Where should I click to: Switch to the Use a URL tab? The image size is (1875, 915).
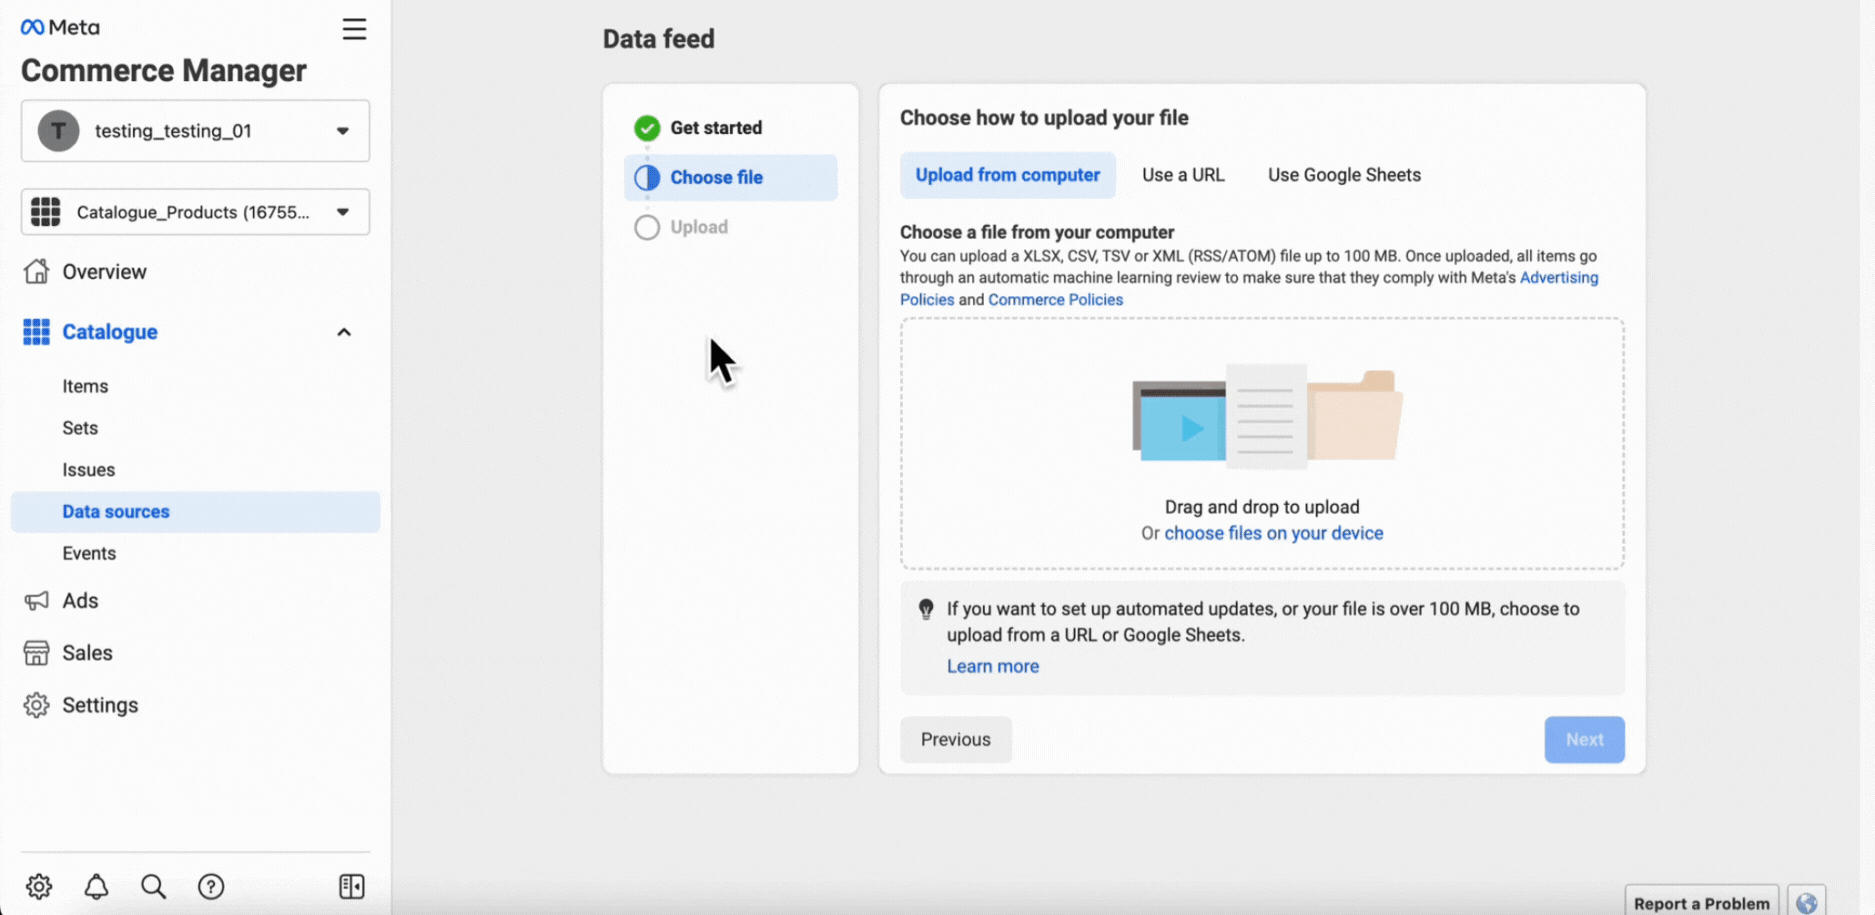[x=1183, y=175]
